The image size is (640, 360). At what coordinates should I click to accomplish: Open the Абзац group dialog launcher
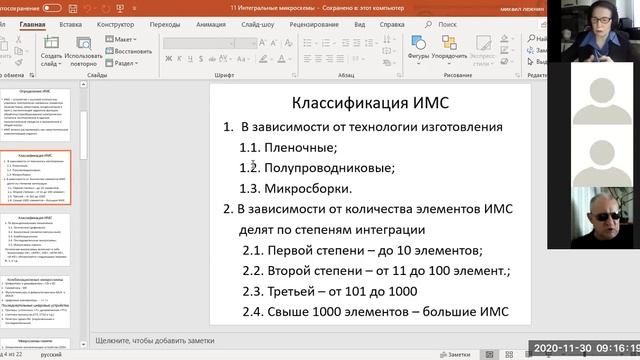click(399, 75)
